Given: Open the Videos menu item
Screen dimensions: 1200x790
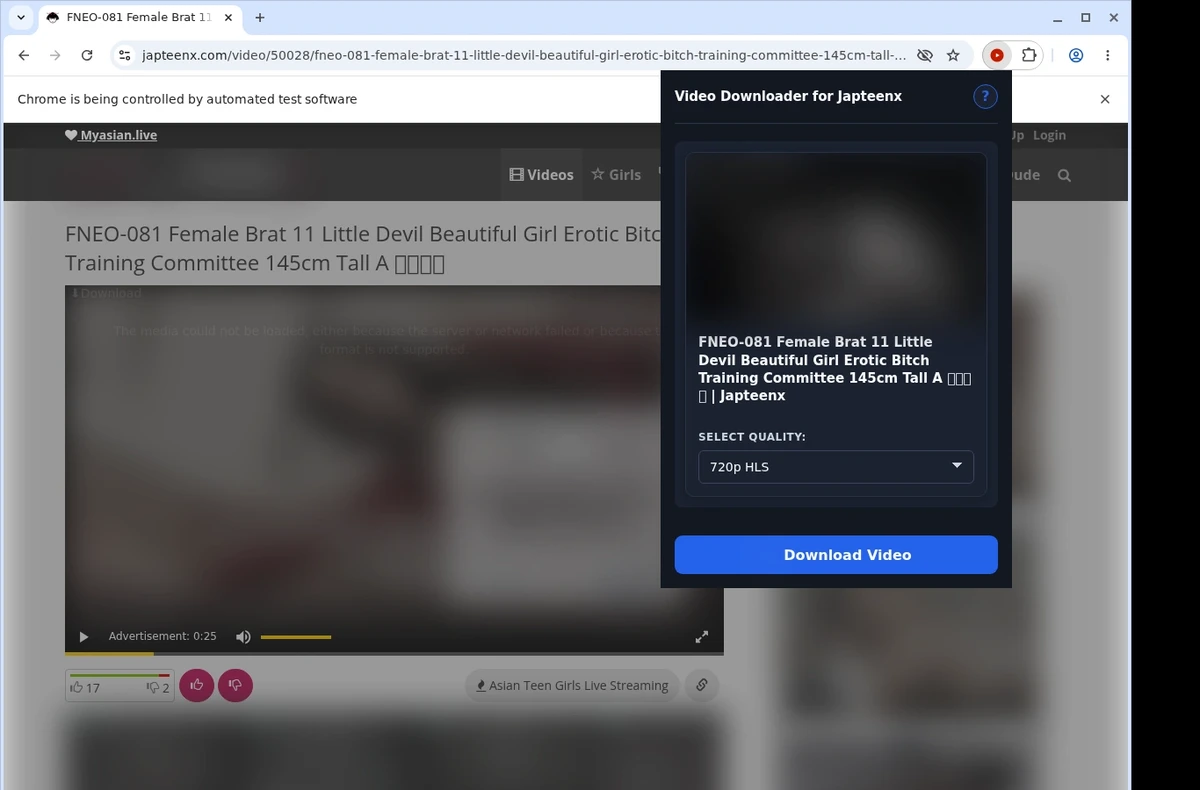Looking at the screenshot, I should [x=541, y=174].
